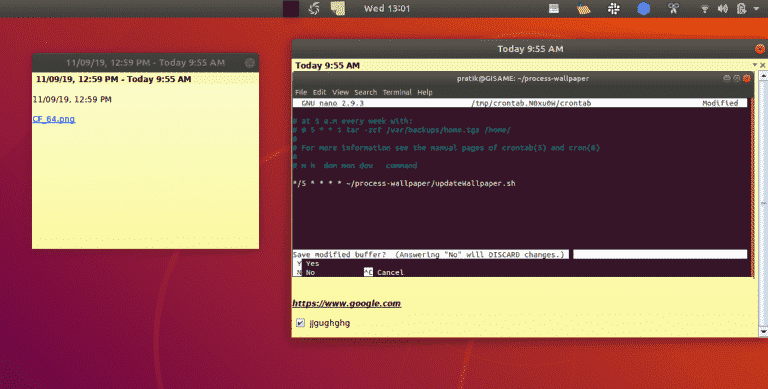768x389 pixels.
Task: Expand the system menu arrow in top bar
Action: (756, 9)
